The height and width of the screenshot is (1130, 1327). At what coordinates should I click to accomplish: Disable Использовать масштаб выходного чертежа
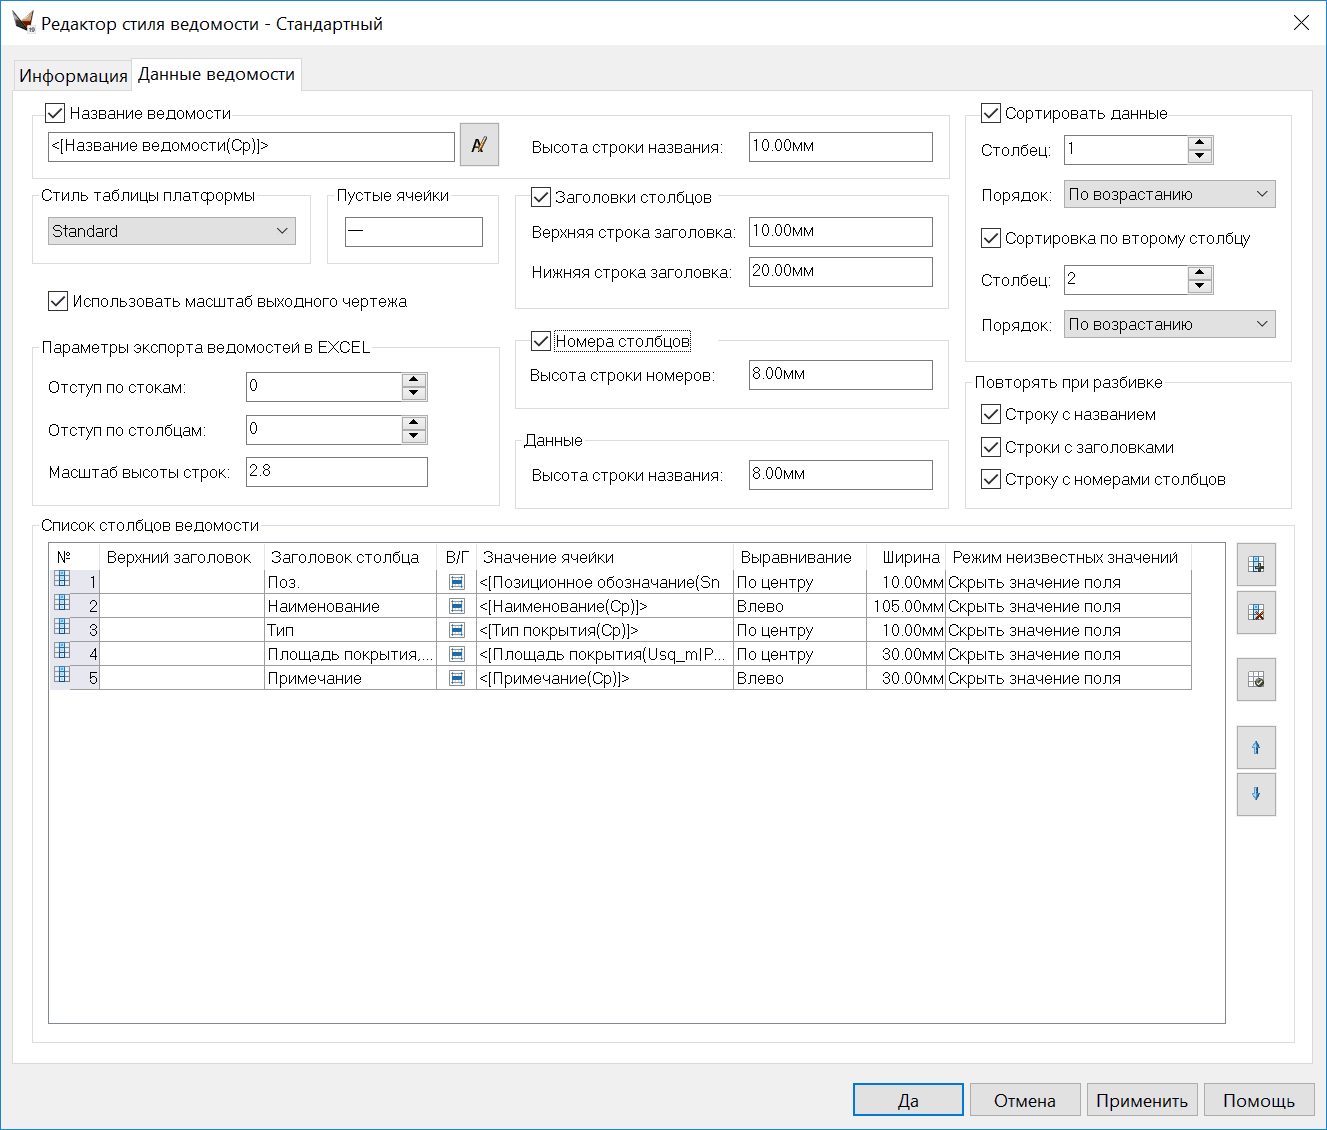58,301
